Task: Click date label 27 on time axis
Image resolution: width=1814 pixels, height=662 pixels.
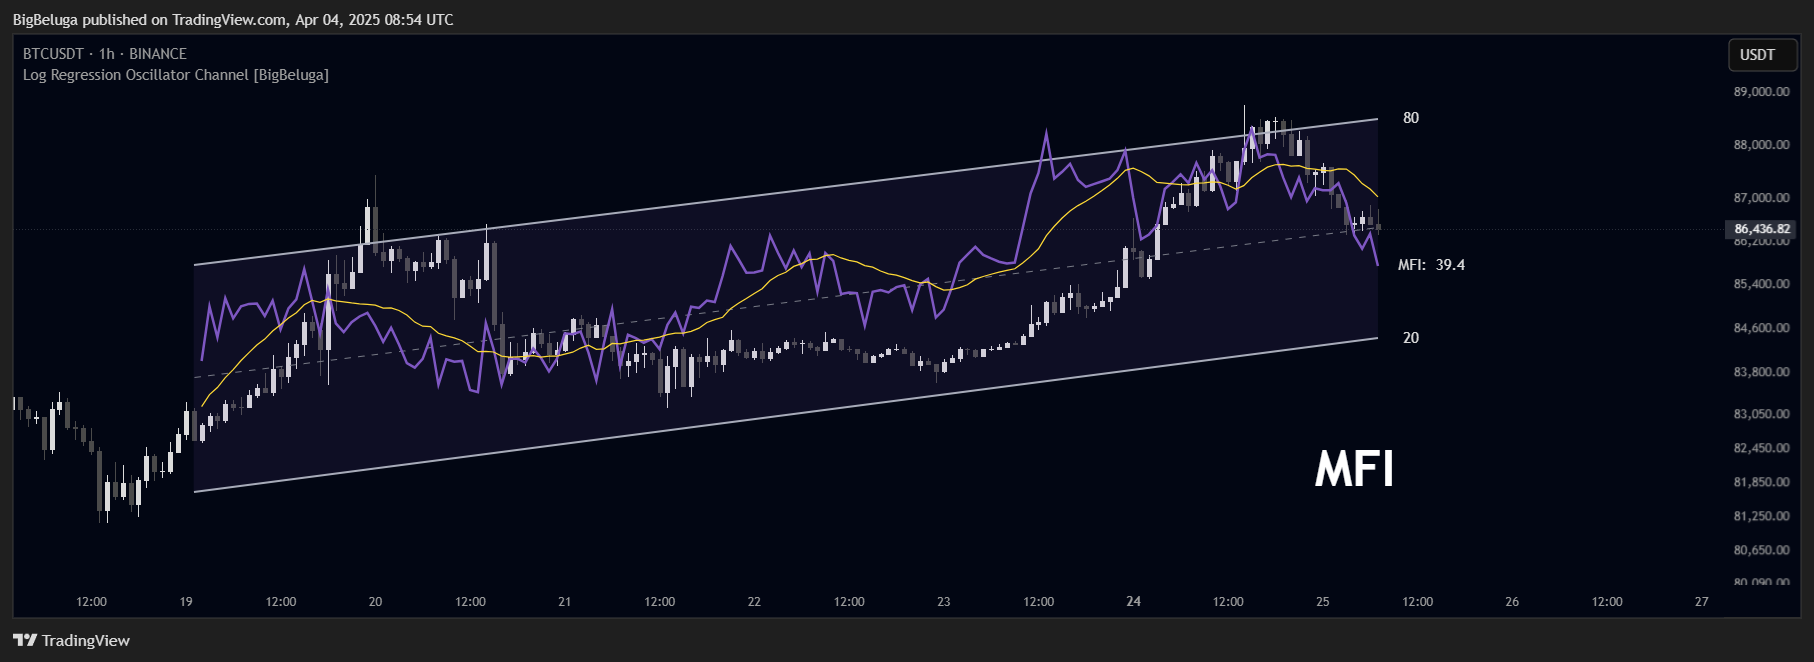Action: tap(1702, 602)
